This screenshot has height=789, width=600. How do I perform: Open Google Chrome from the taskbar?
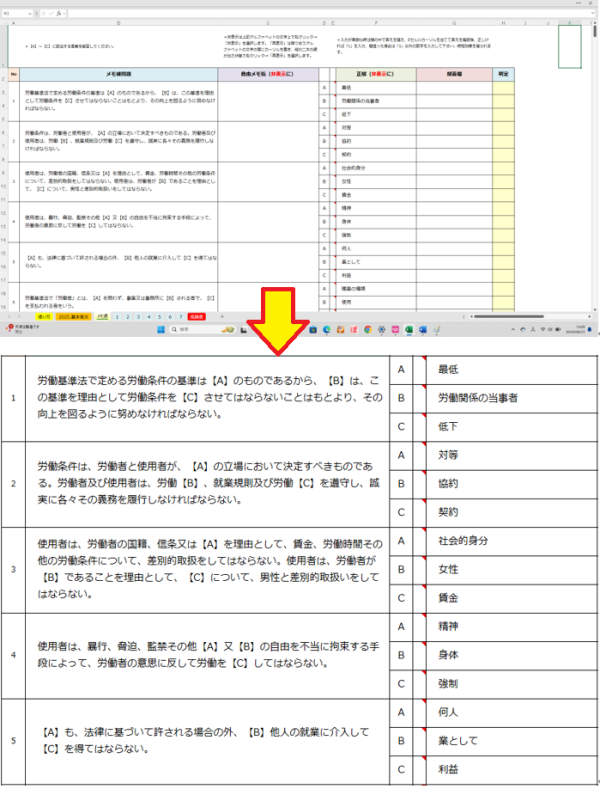368,330
